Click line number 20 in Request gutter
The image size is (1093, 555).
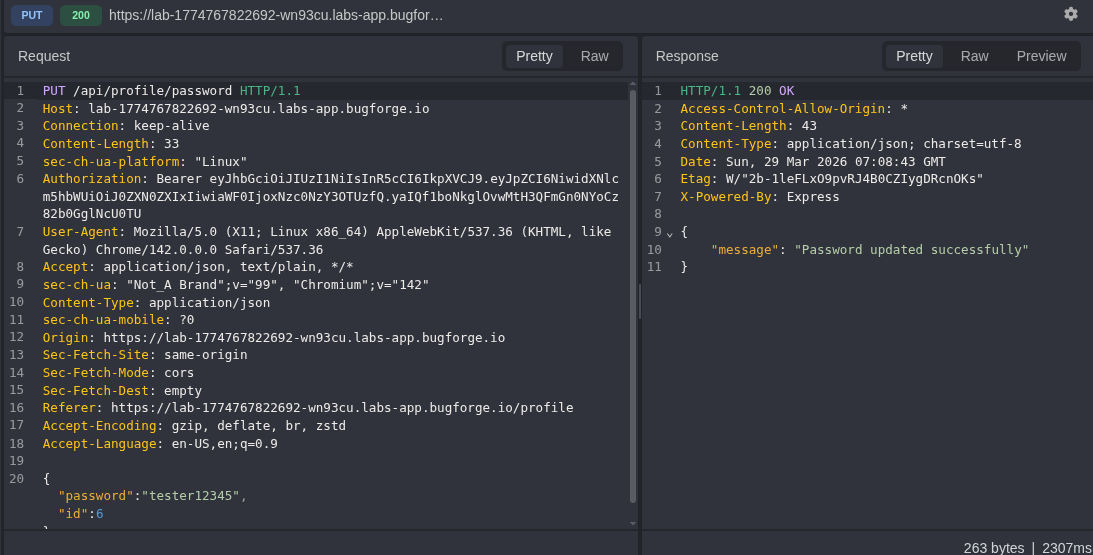(x=16, y=478)
